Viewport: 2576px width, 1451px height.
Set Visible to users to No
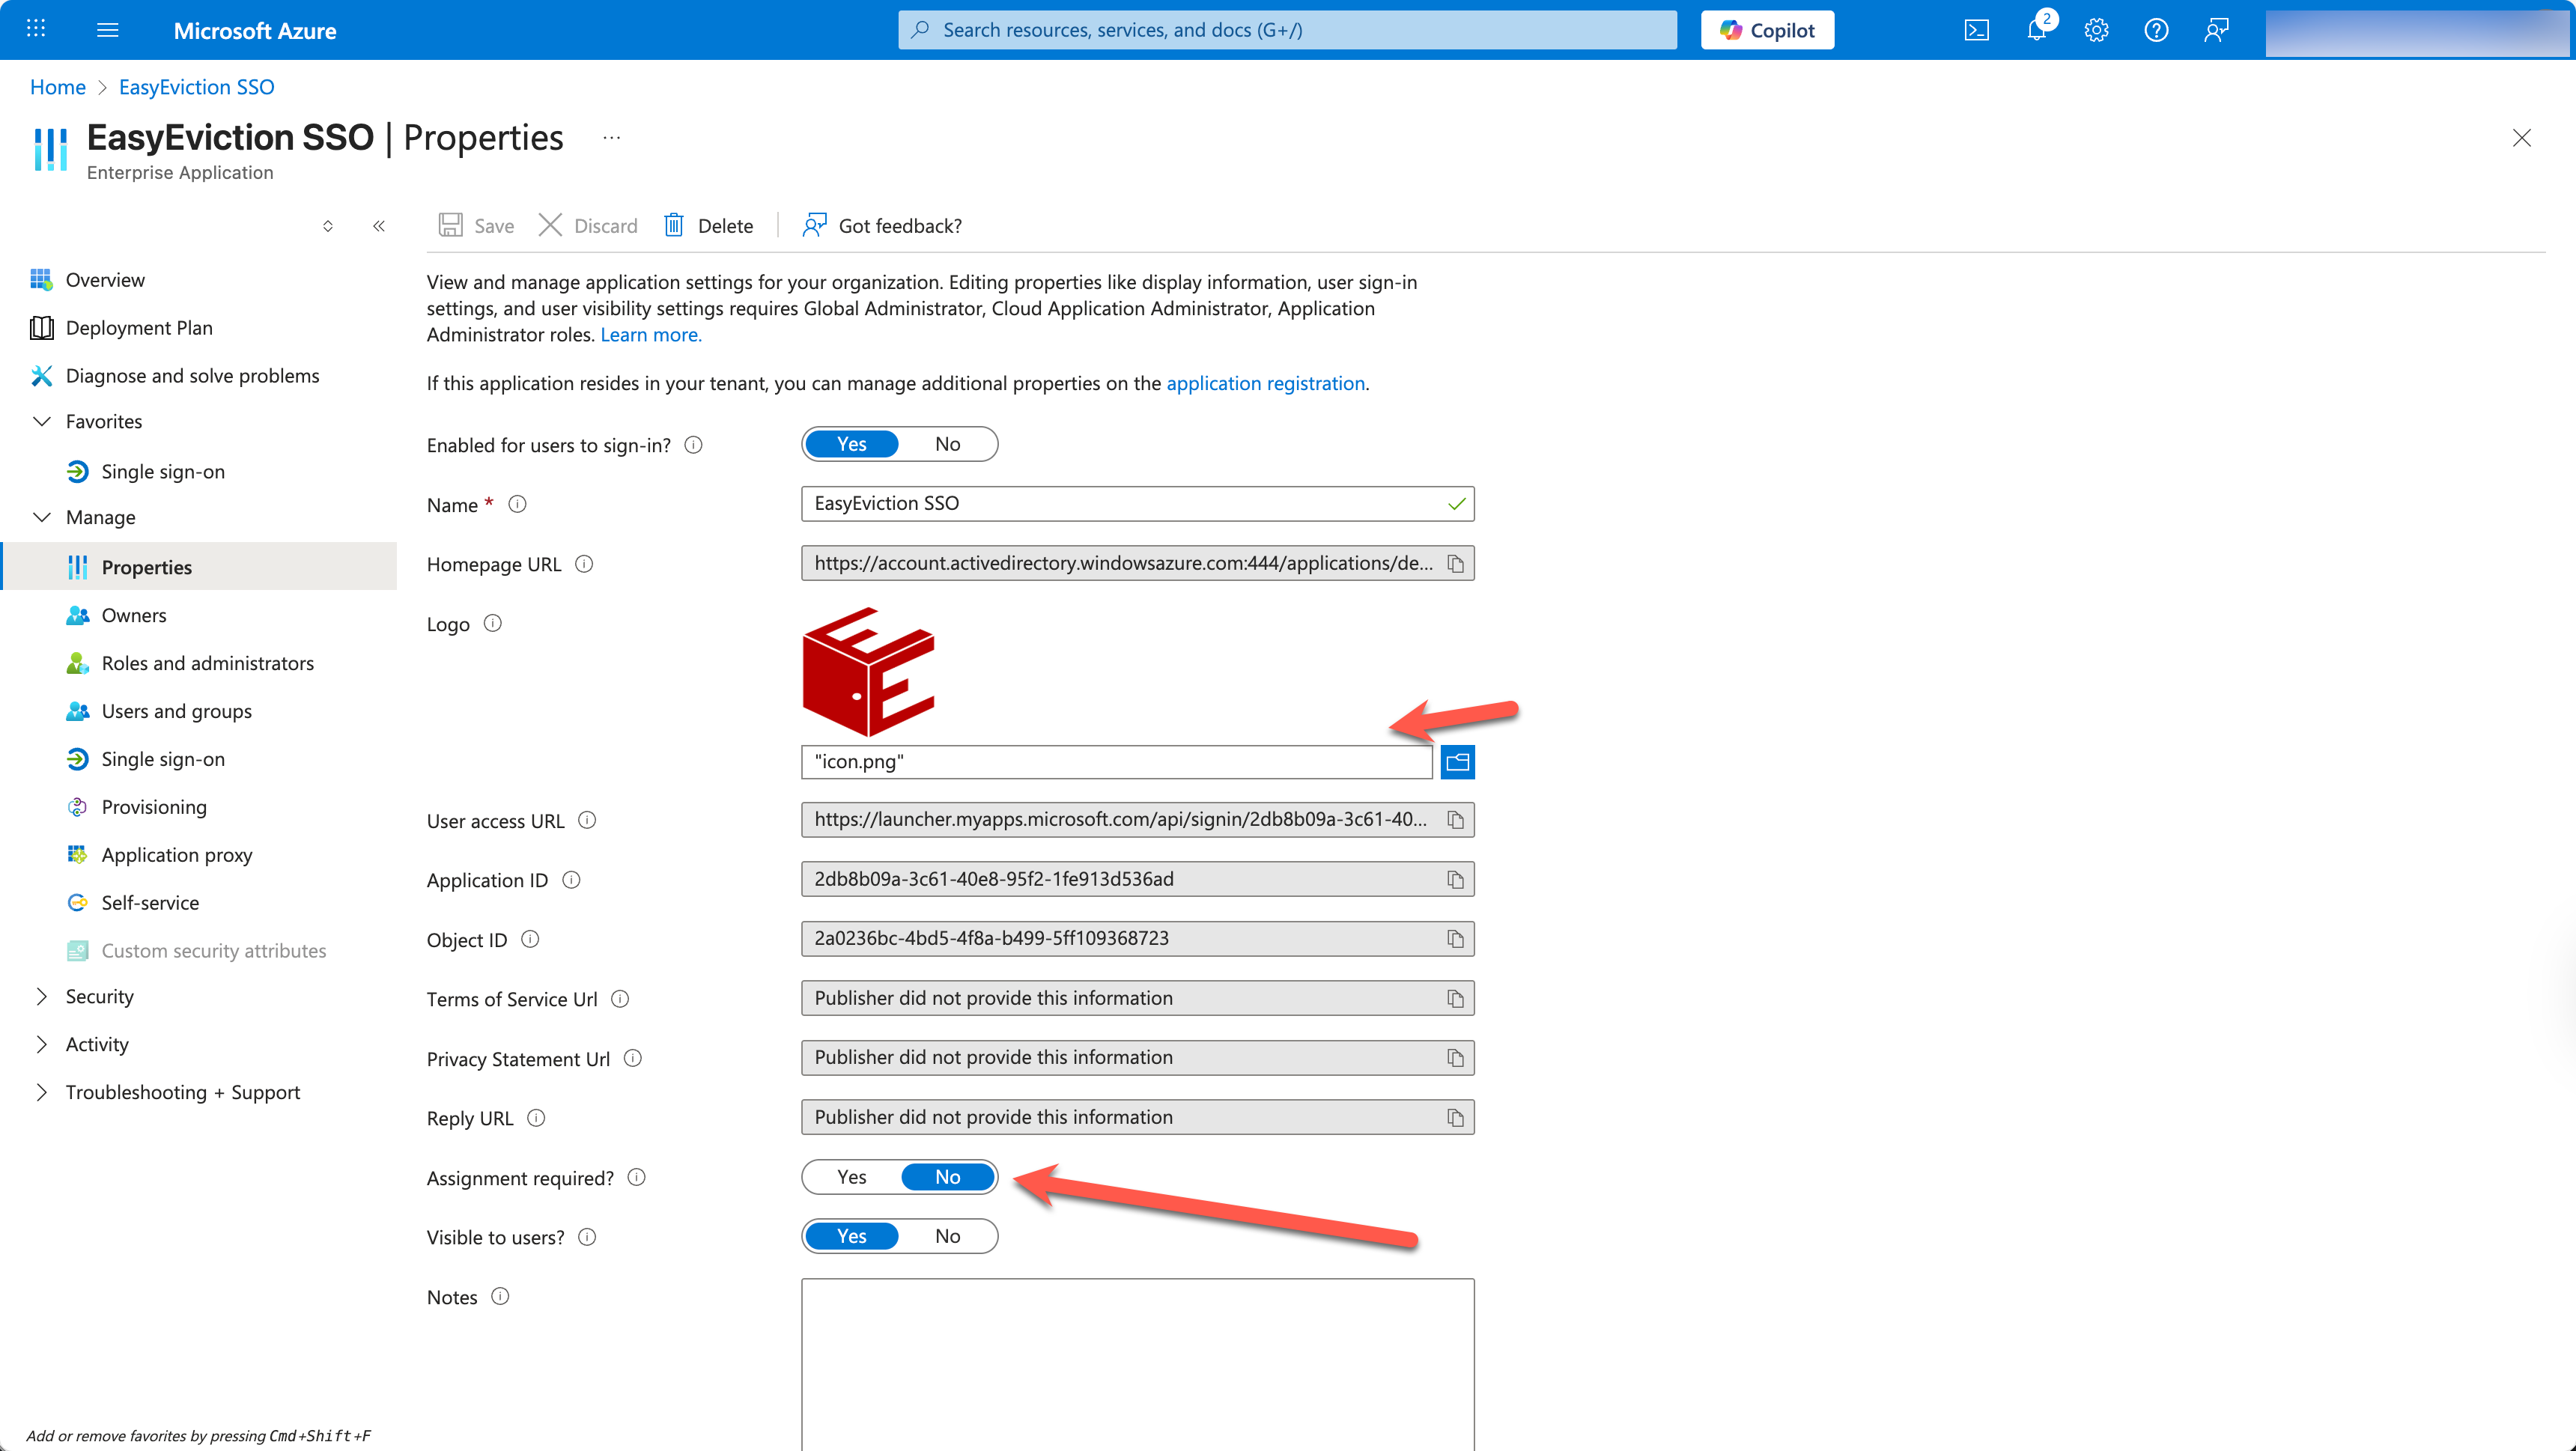click(x=947, y=1236)
